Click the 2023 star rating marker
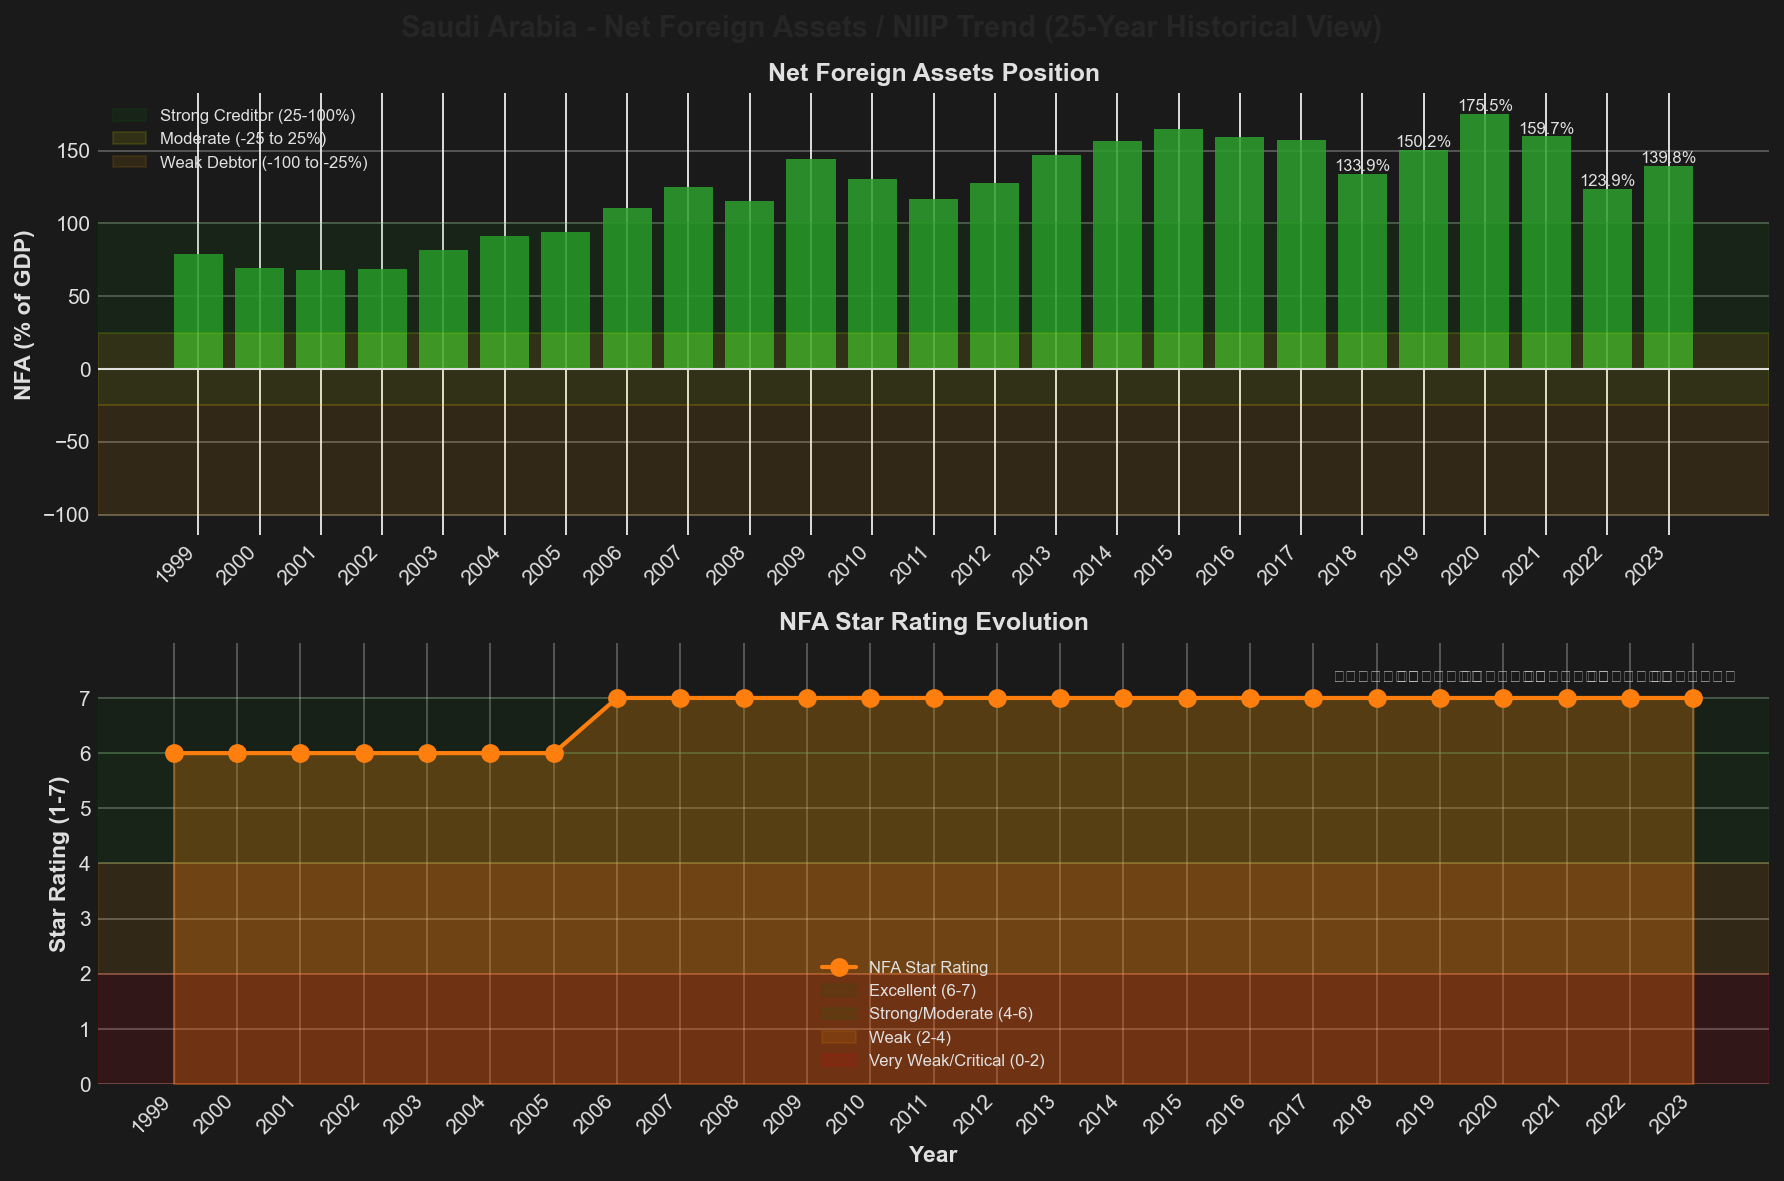The height and width of the screenshot is (1181, 1784). pyautogui.click(x=1693, y=698)
